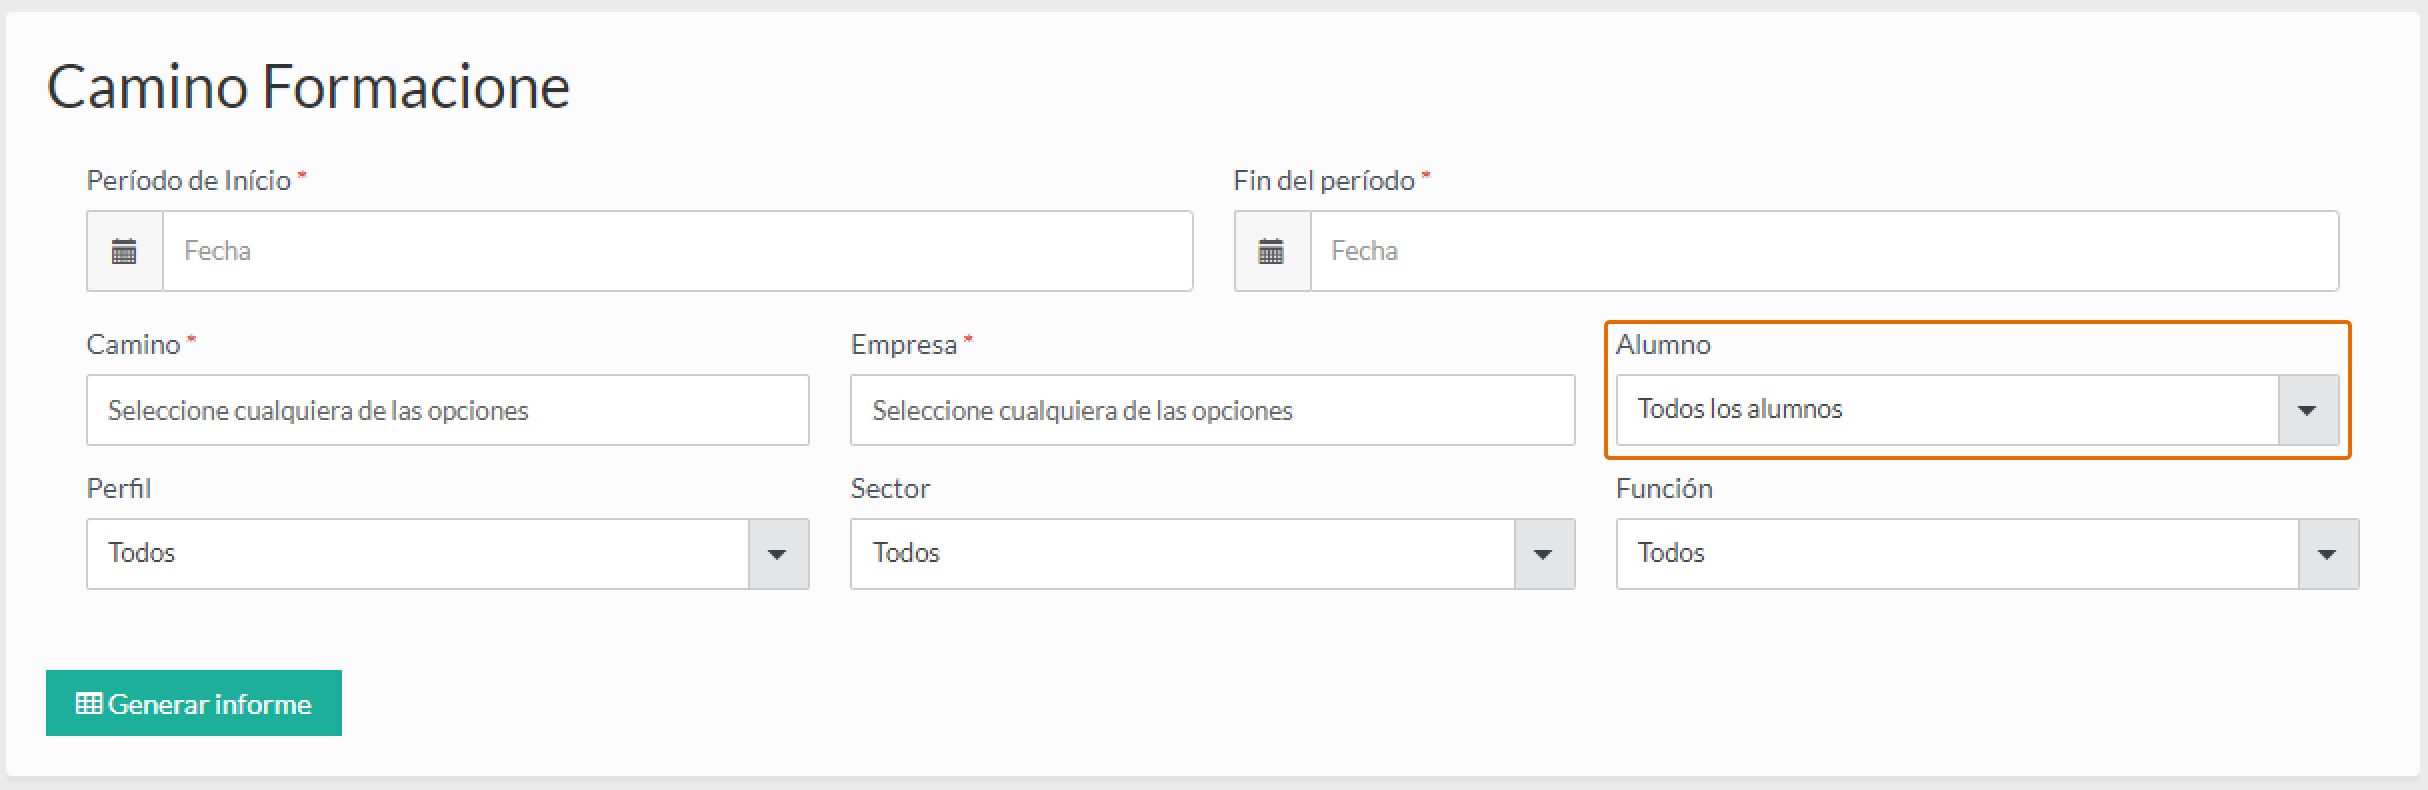Focus the Período de Início date field
The width and height of the screenshot is (2428, 790).
pos(677,251)
